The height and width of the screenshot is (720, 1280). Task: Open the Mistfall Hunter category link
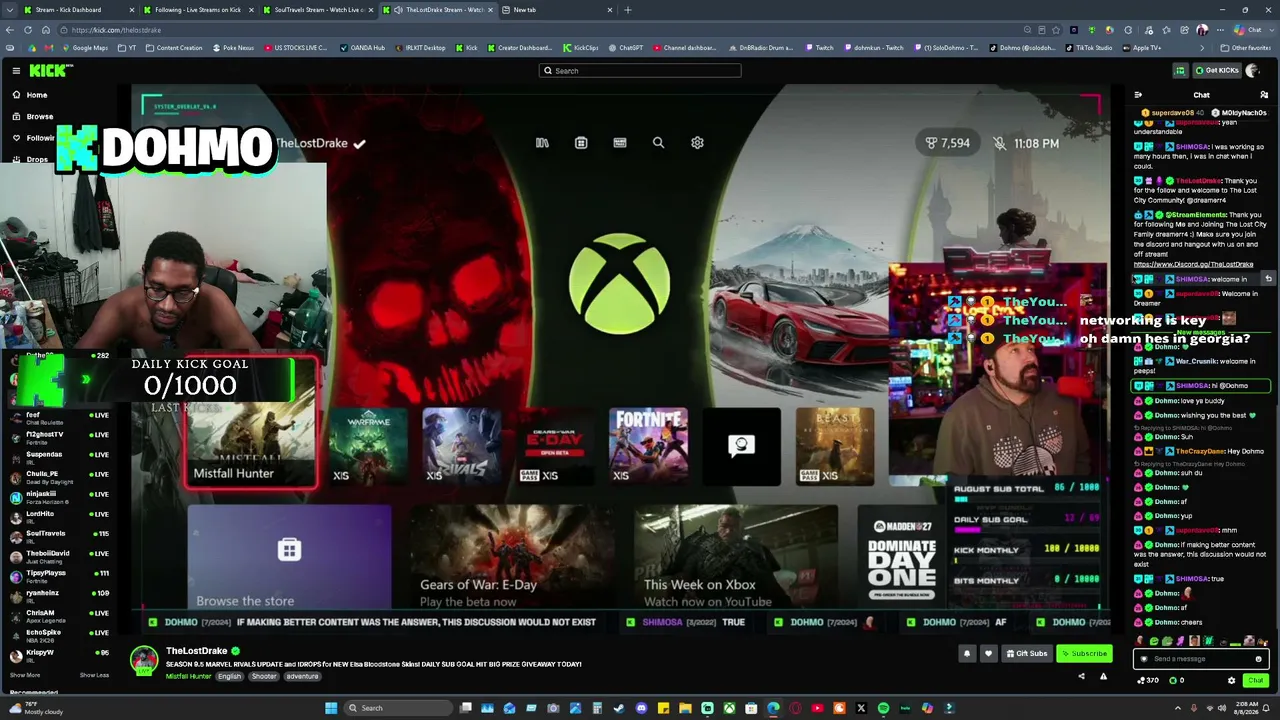point(188,677)
